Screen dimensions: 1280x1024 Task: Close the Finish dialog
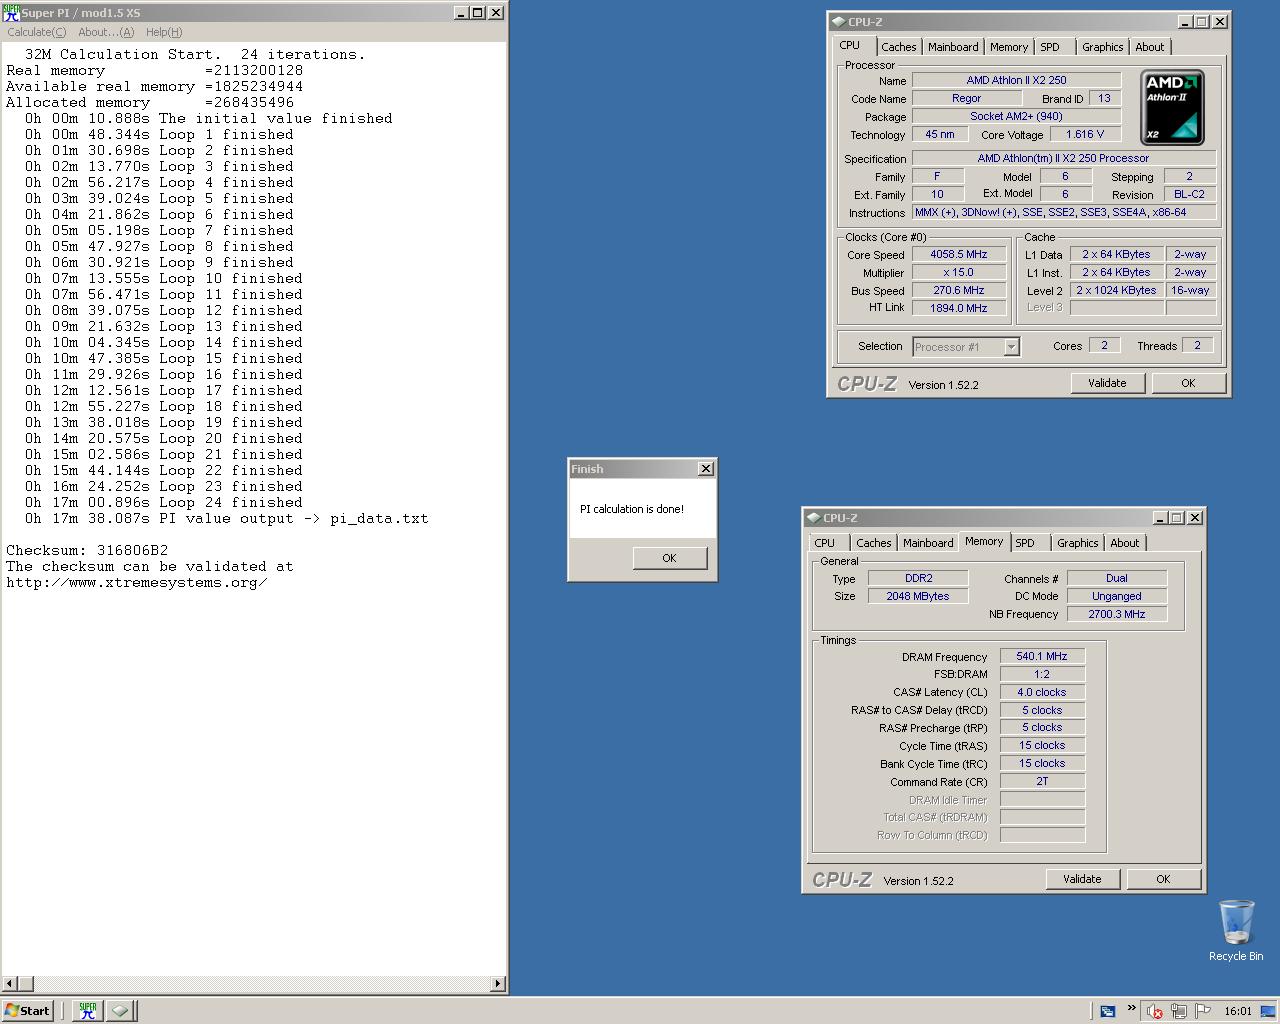coord(706,468)
